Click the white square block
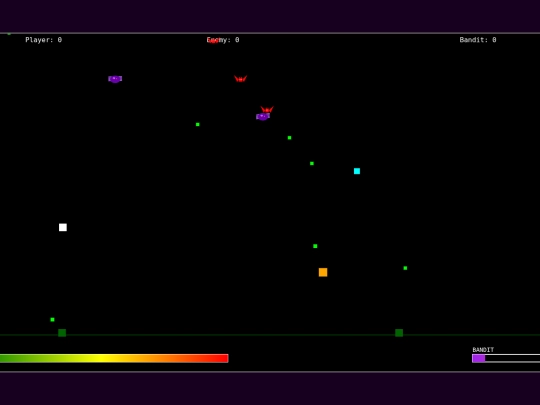Viewport: 540px width, 405px height. click(63, 227)
